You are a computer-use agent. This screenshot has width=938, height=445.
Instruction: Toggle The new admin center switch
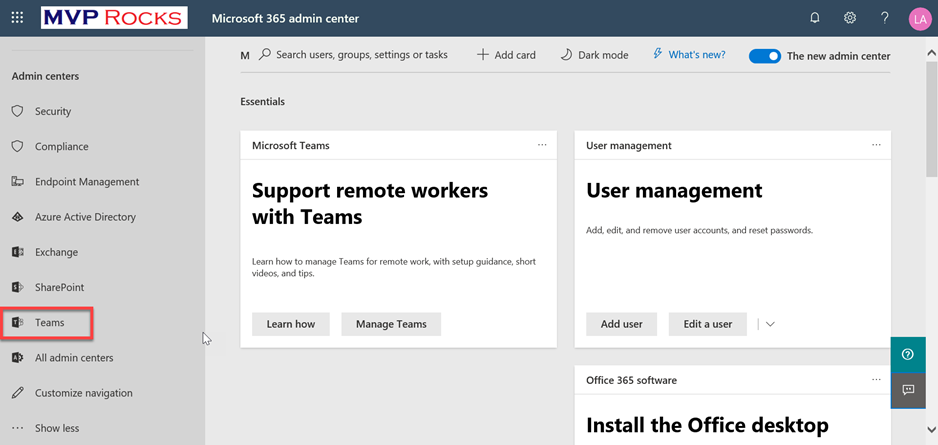(x=765, y=56)
